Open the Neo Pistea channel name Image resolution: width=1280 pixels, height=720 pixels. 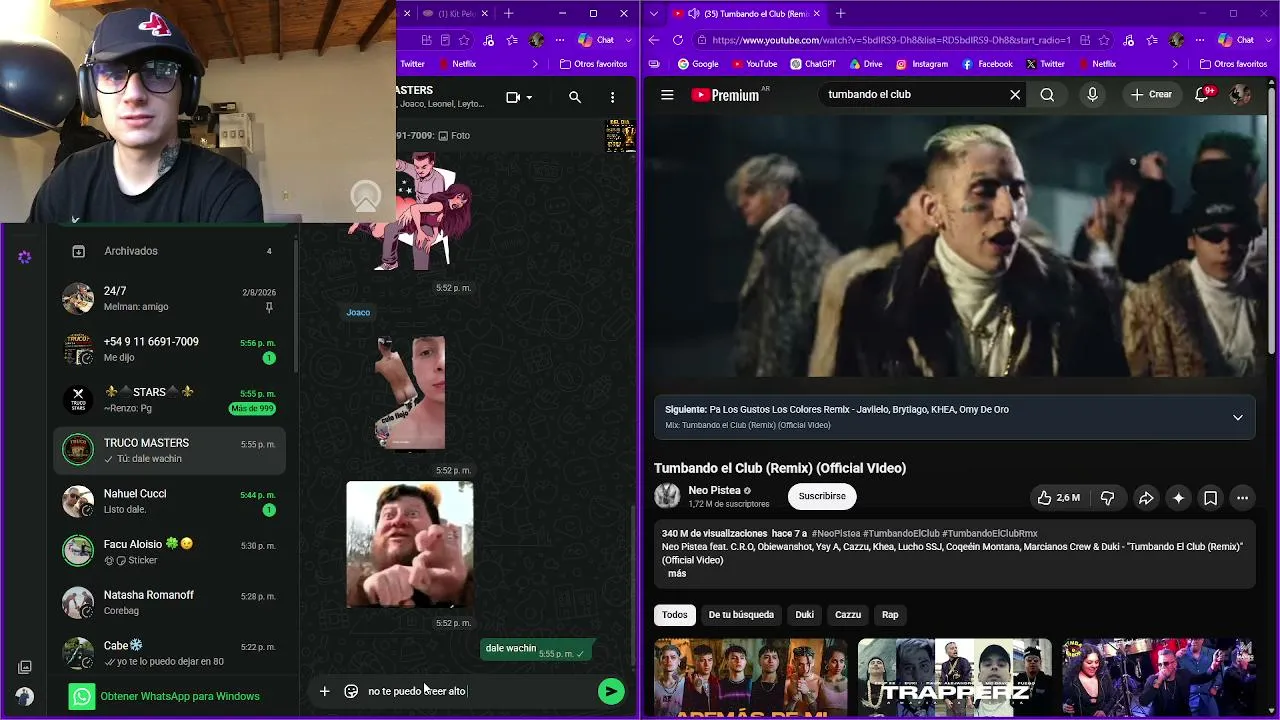pyautogui.click(x=714, y=490)
